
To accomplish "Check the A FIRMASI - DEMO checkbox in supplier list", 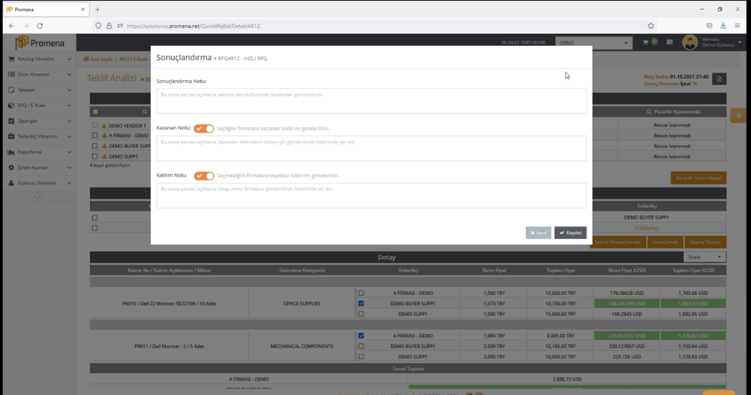I will click(x=95, y=135).
